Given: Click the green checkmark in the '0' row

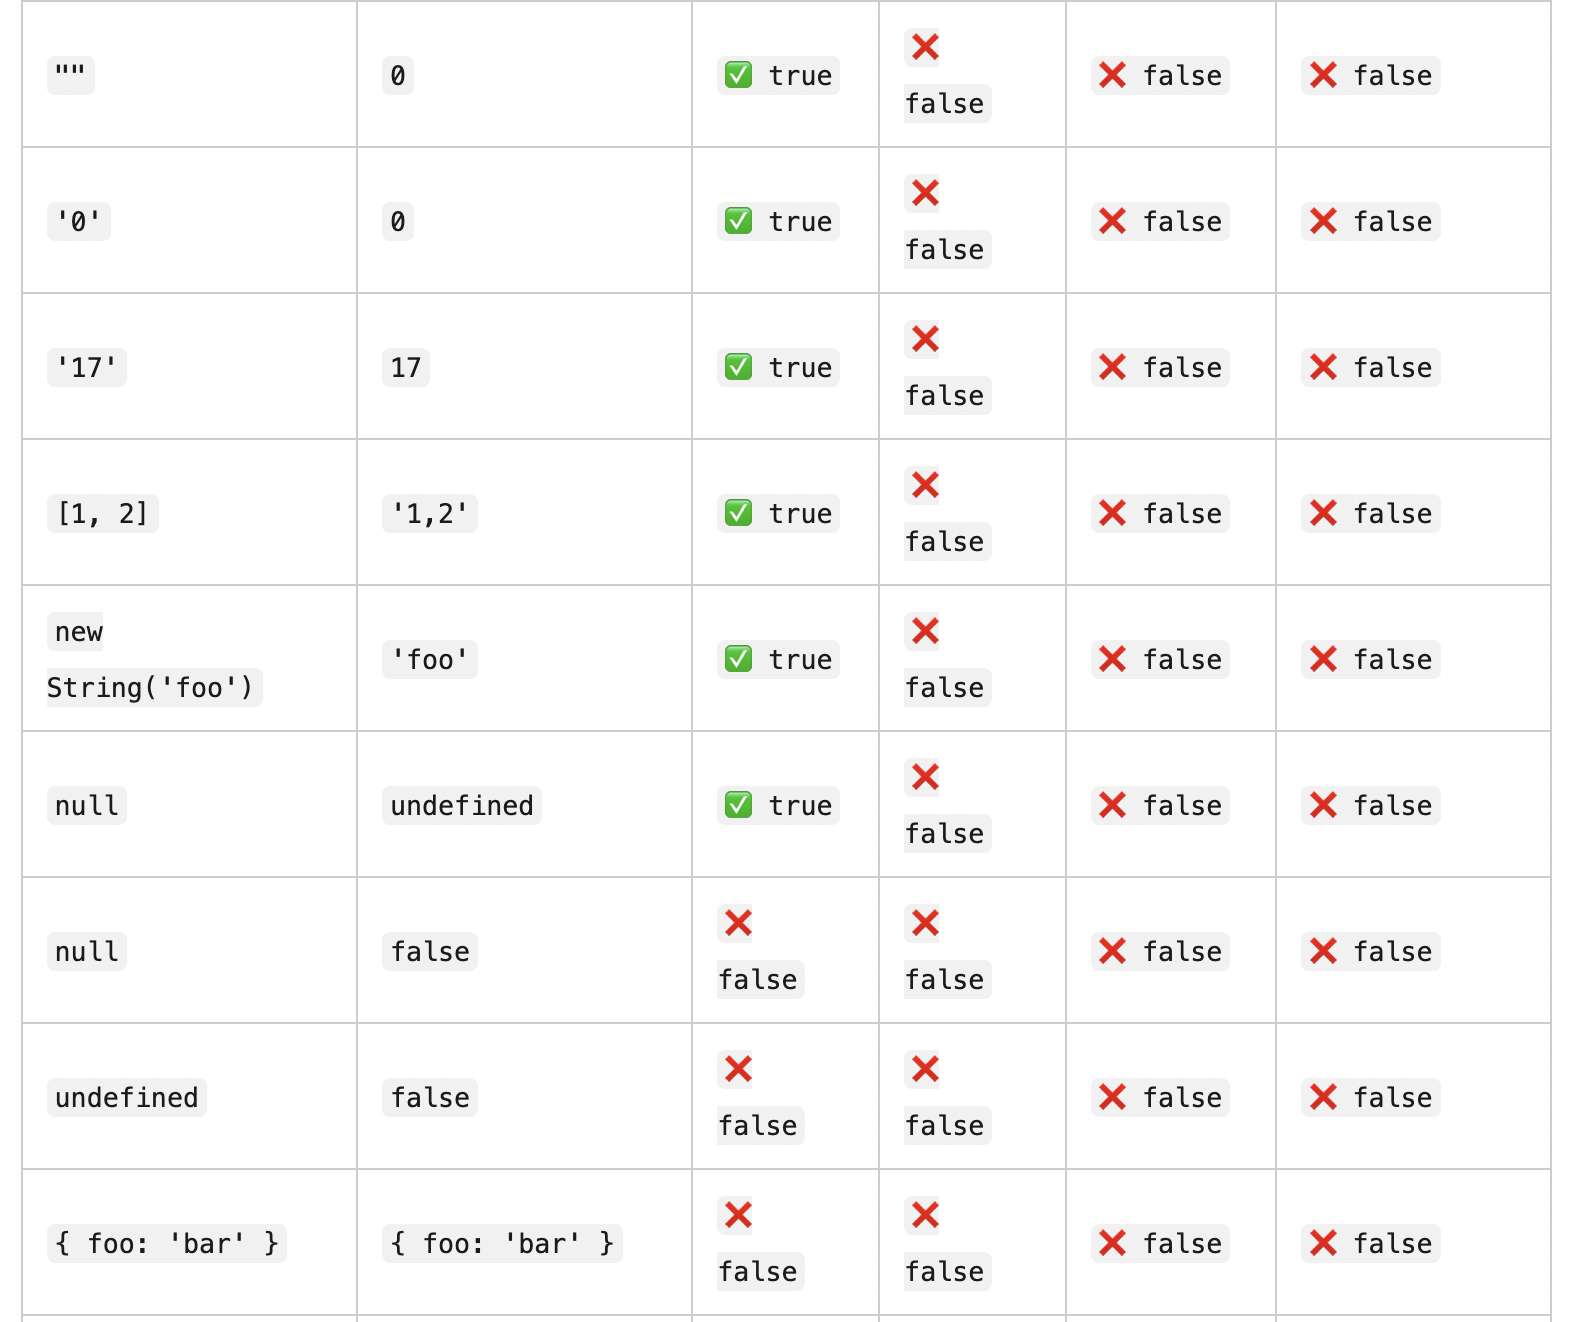Looking at the screenshot, I should pos(738,221).
